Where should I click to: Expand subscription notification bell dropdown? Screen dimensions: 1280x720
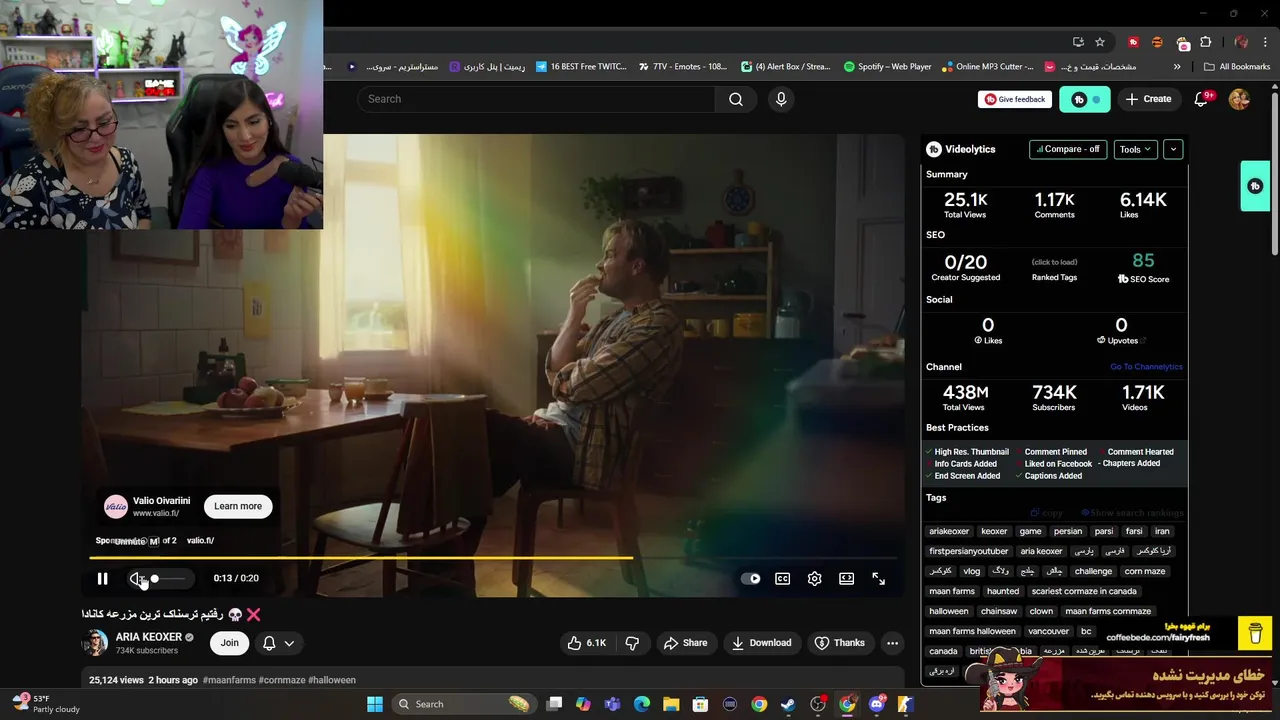click(279, 643)
